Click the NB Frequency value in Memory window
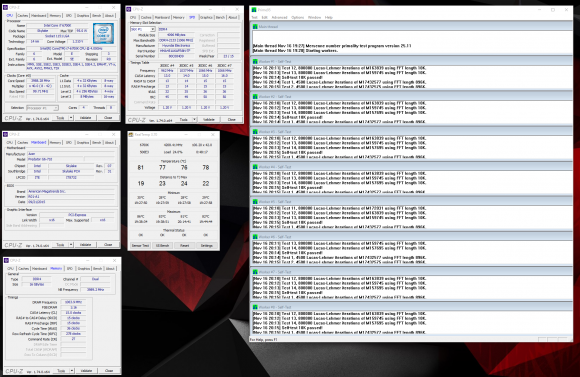This screenshot has width=580, height=377. coord(95,290)
